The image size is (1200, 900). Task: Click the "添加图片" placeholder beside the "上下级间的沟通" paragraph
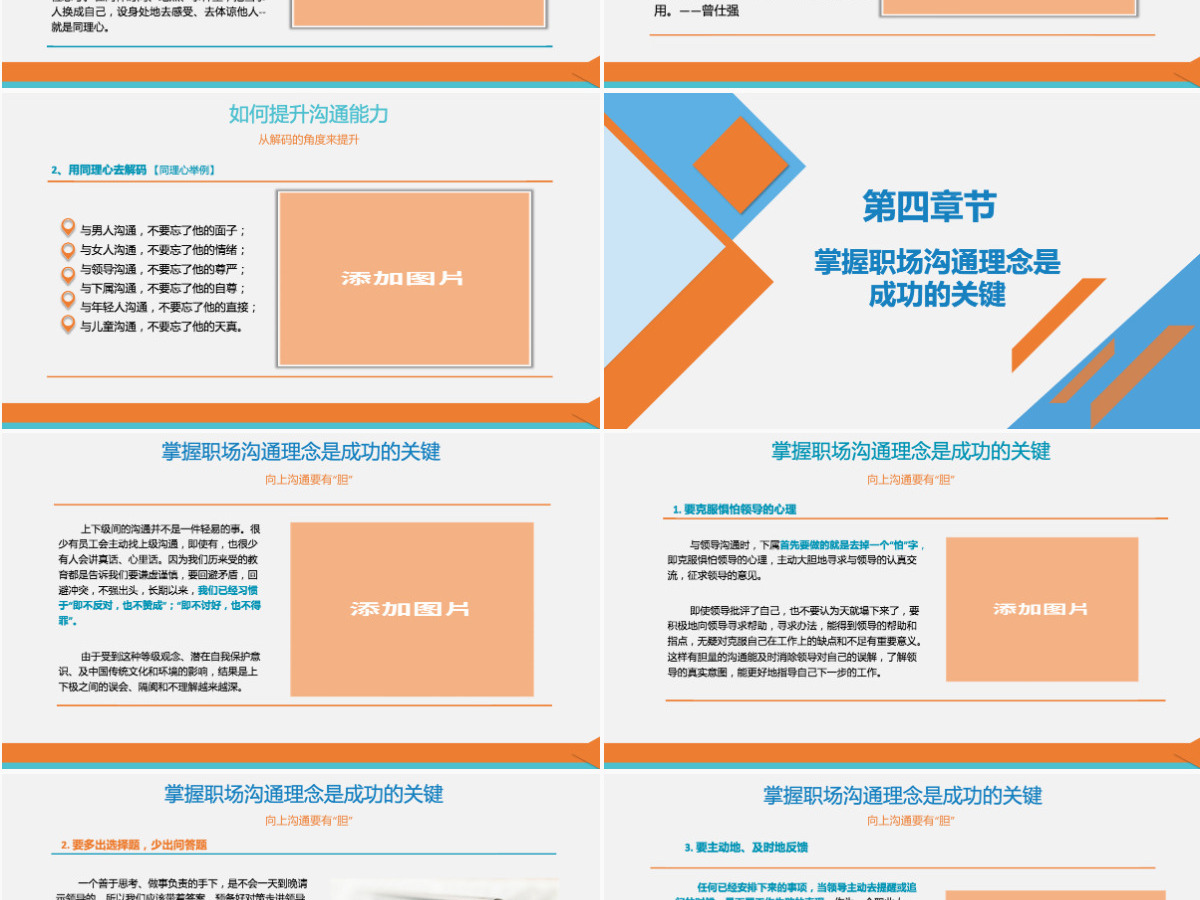[412, 608]
